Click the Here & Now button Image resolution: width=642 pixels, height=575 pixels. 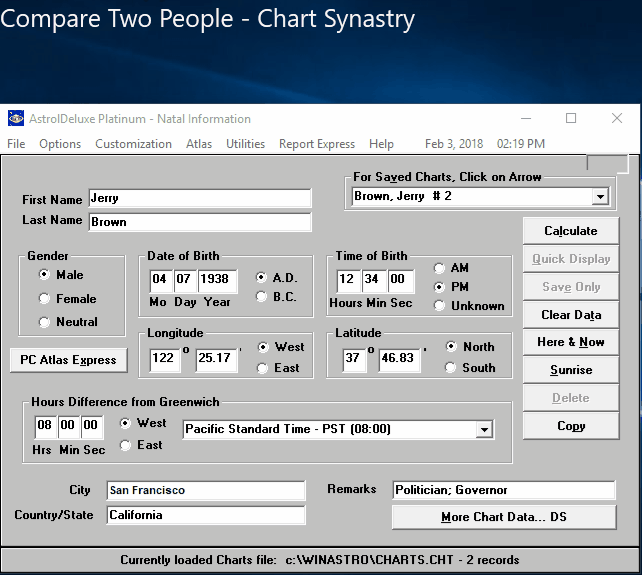[x=570, y=342]
